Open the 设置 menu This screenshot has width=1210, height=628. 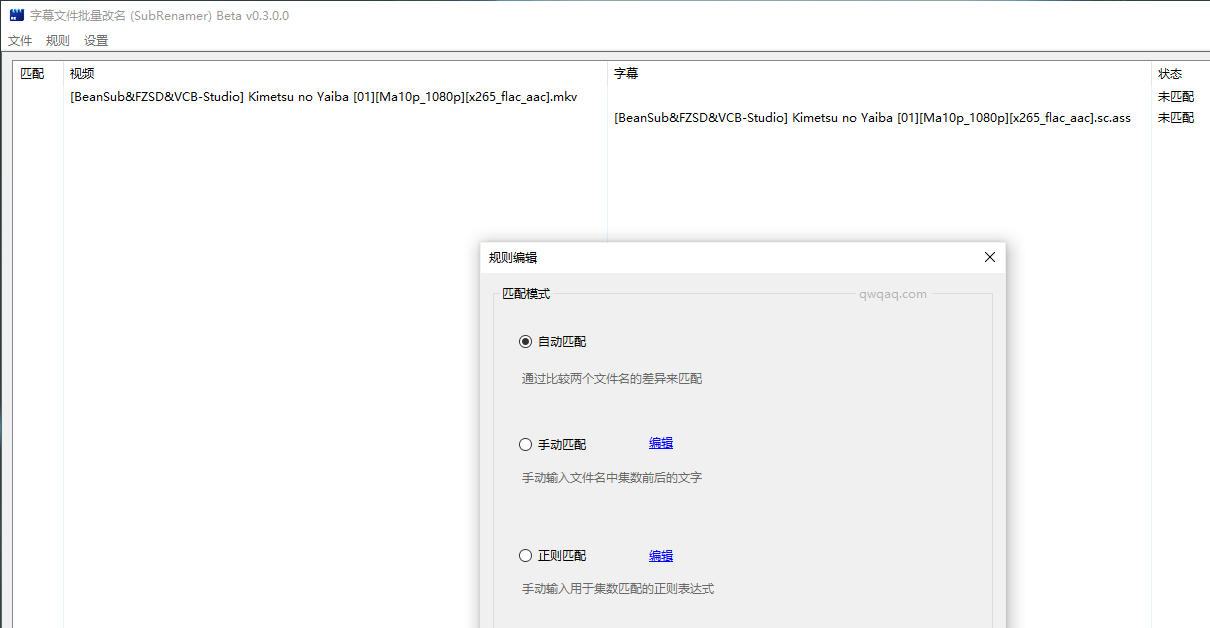(96, 41)
